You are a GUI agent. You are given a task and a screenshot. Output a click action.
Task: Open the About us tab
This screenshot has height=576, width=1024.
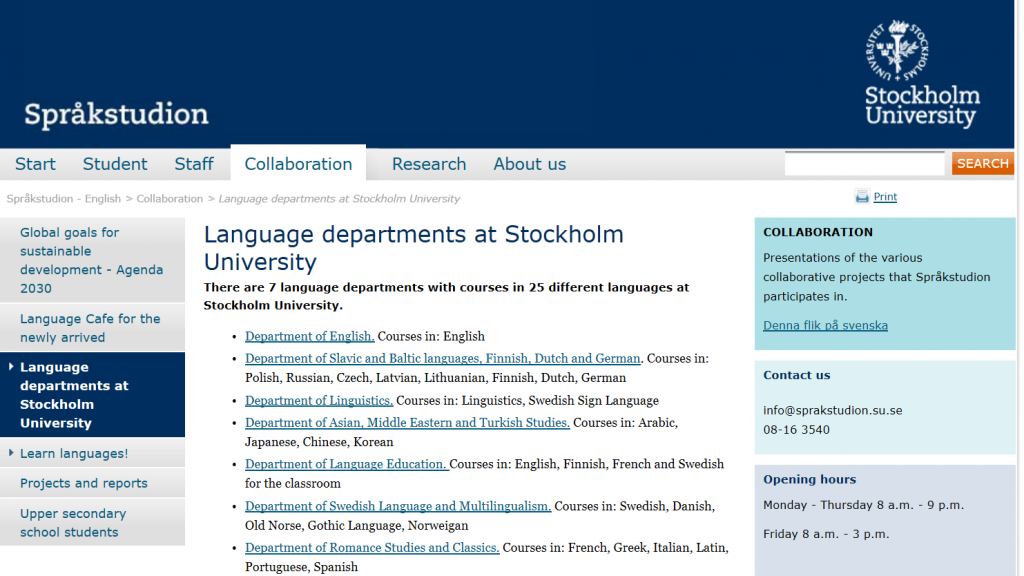point(530,164)
